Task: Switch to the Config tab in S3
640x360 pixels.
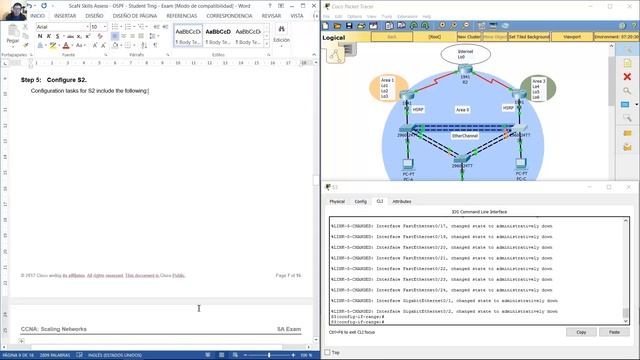Action: coord(360,201)
